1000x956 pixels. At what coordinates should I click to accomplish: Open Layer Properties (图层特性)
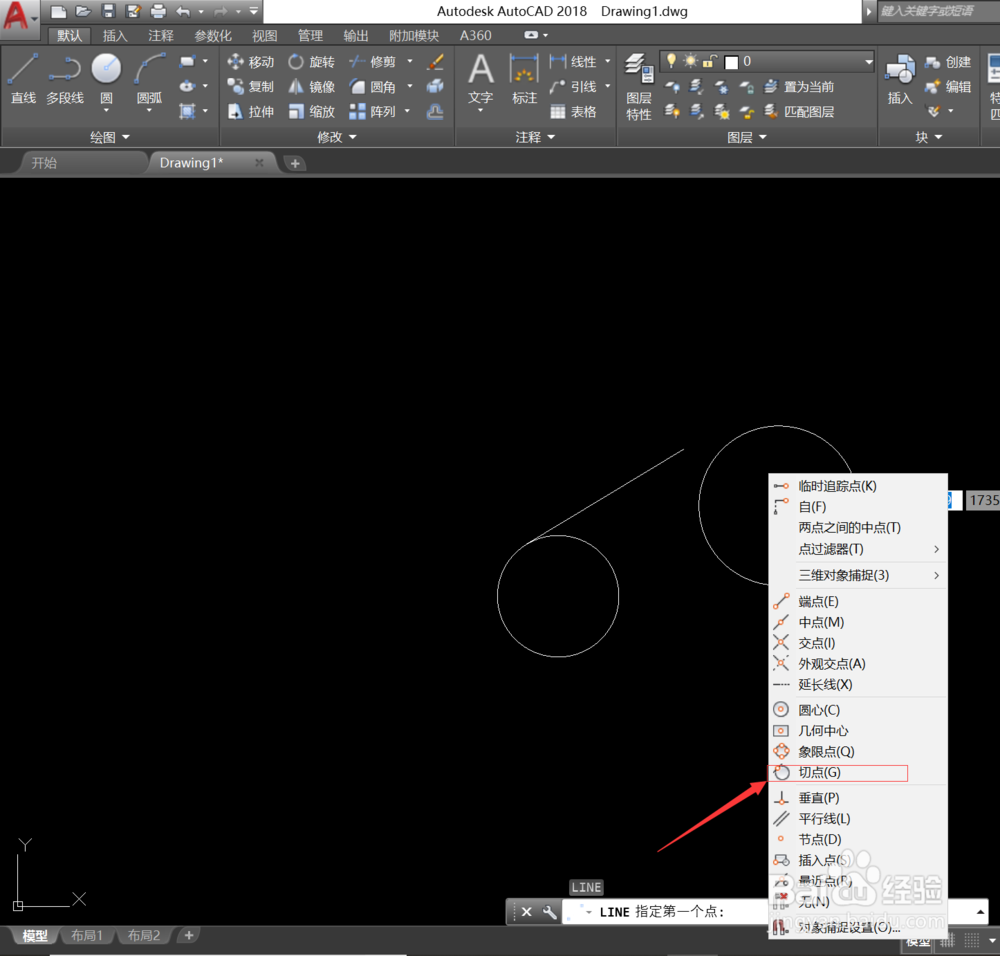638,87
